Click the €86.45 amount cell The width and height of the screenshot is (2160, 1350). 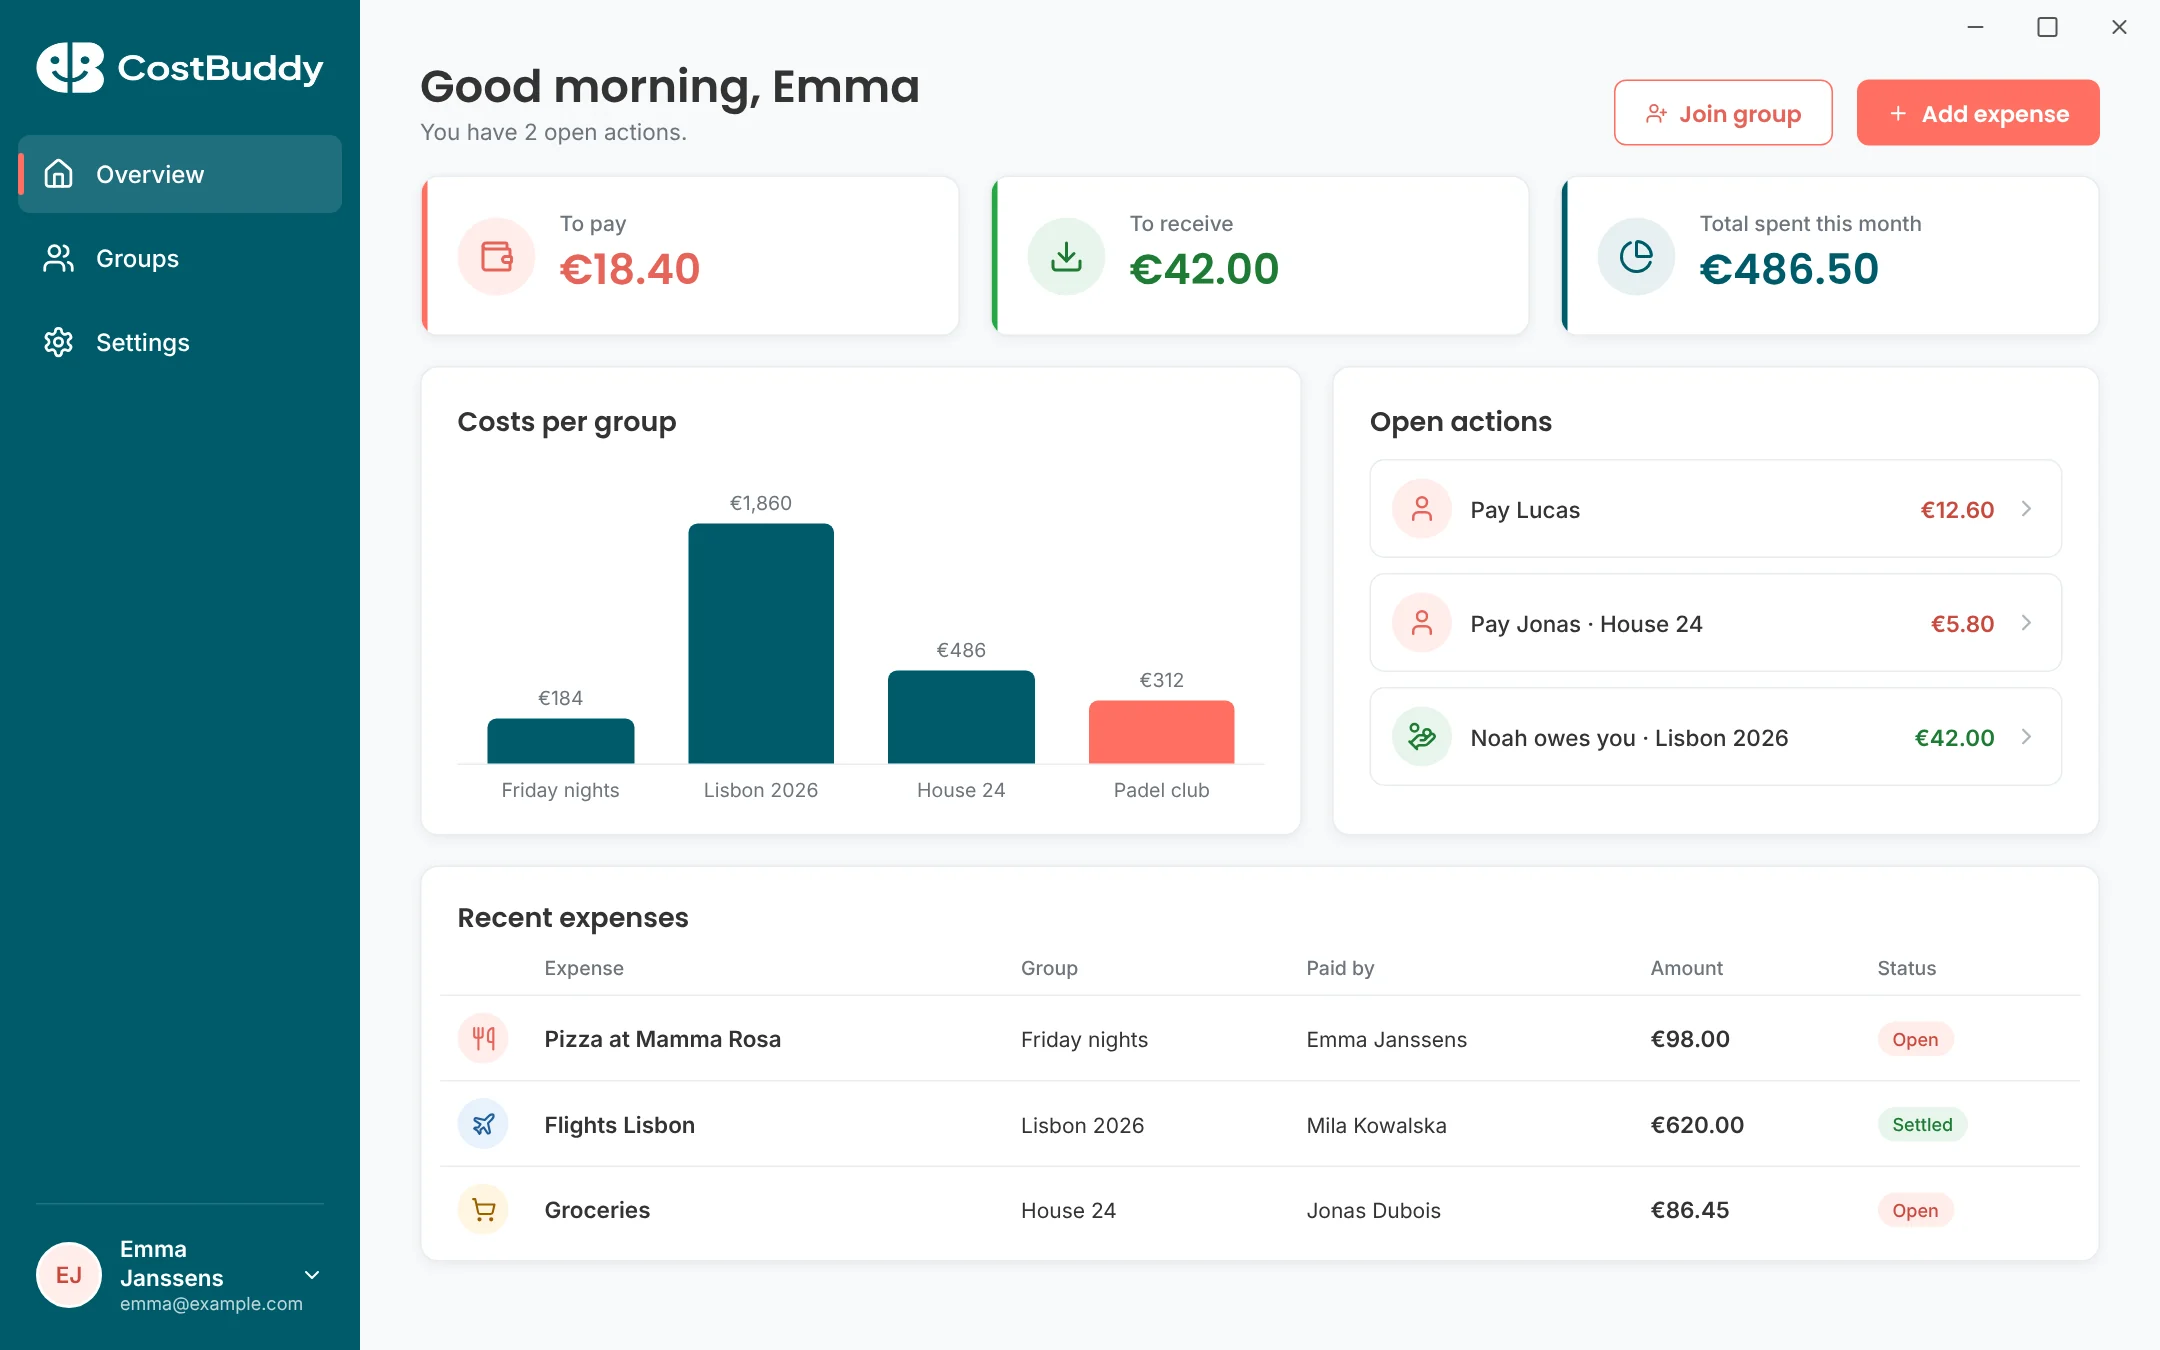click(1690, 1210)
